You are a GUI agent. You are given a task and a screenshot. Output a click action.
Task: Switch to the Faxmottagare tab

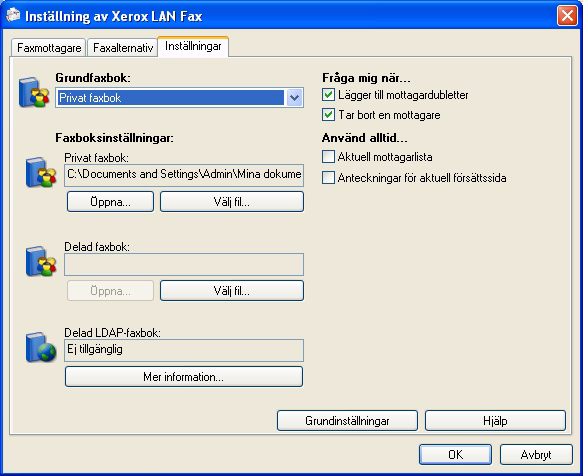coord(49,48)
